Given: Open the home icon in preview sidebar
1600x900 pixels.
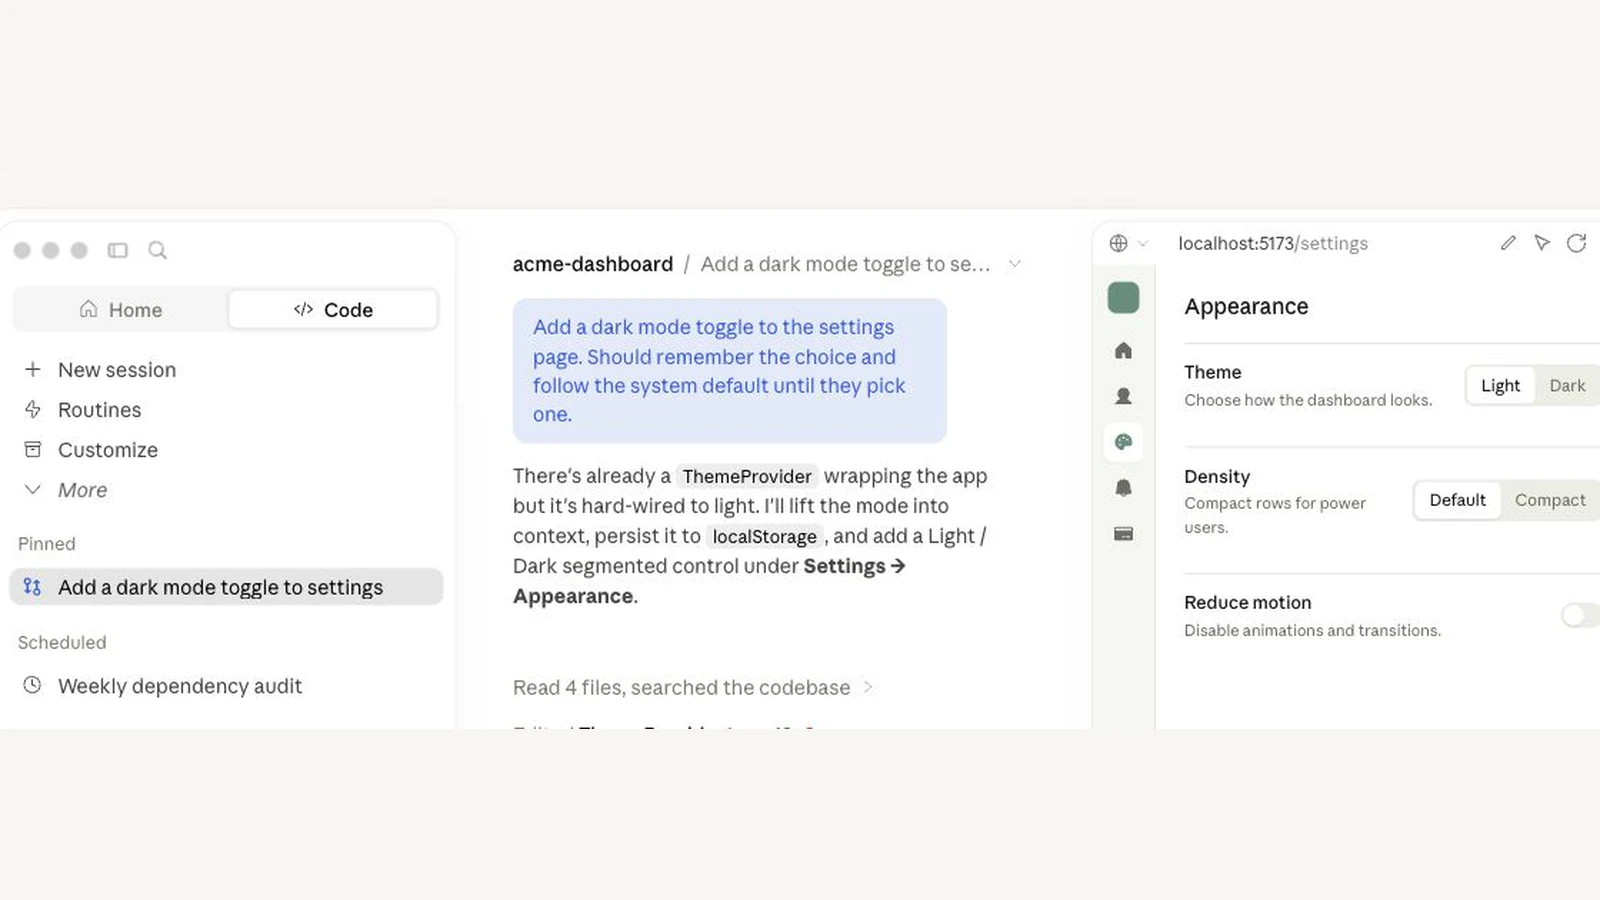Looking at the screenshot, I should tap(1124, 351).
